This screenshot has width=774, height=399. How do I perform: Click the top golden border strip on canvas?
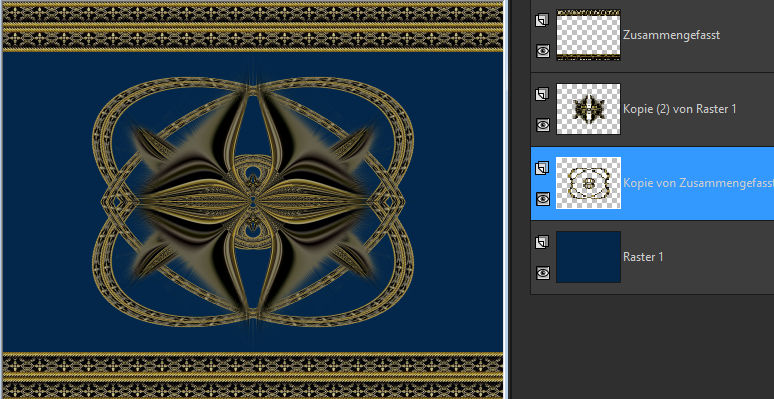(x=253, y=27)
